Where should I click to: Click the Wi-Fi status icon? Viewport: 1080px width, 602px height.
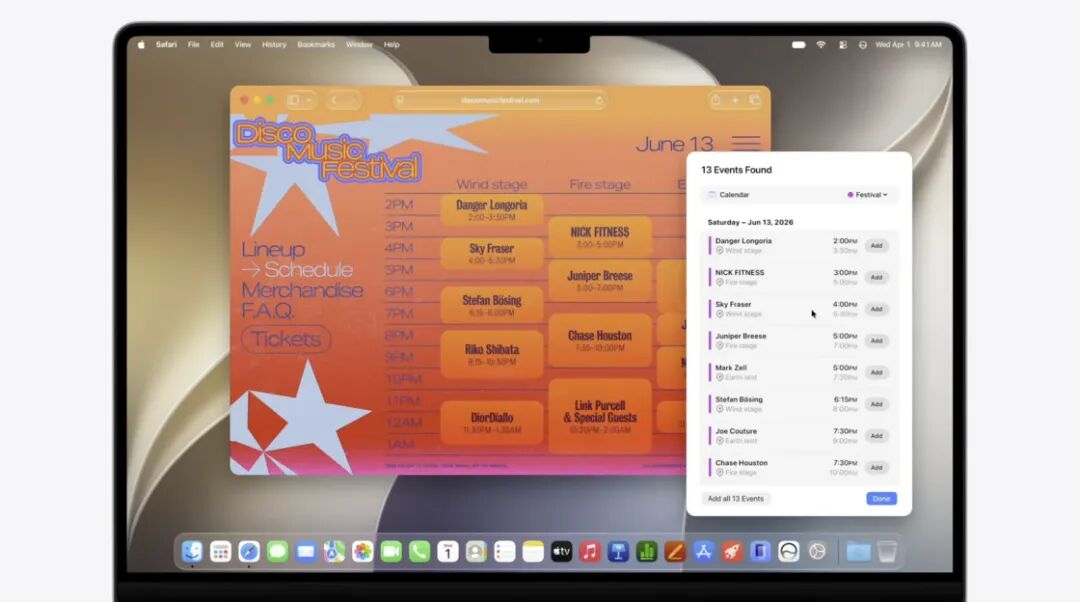pos(821,45)
